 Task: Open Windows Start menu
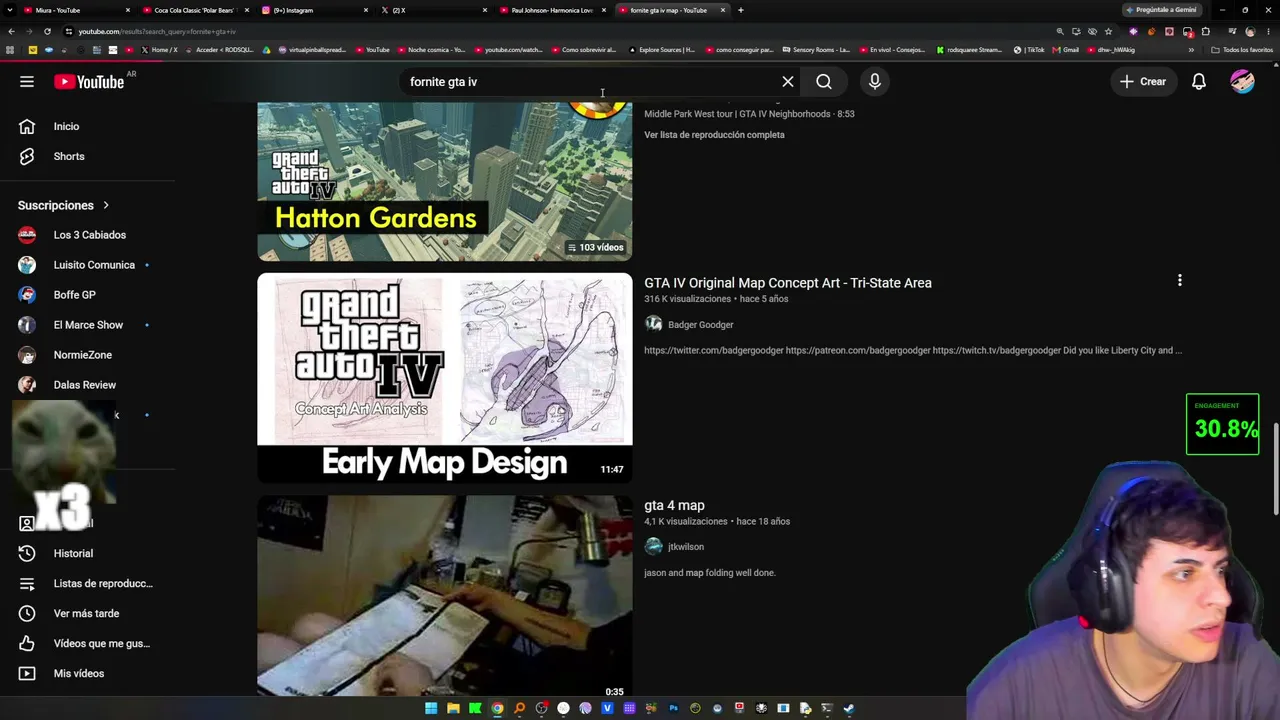pos(431,709)
